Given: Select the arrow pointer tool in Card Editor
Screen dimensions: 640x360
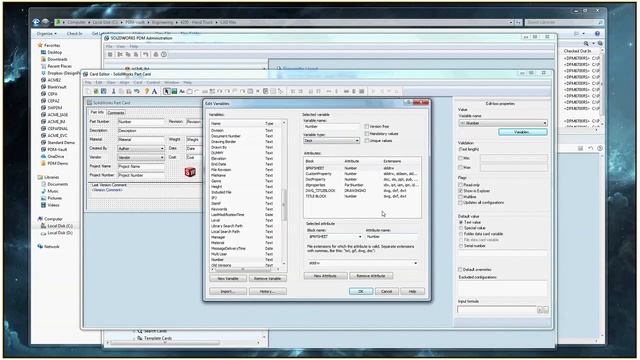Looking at the screenshot, I should (x=167, y=91).
